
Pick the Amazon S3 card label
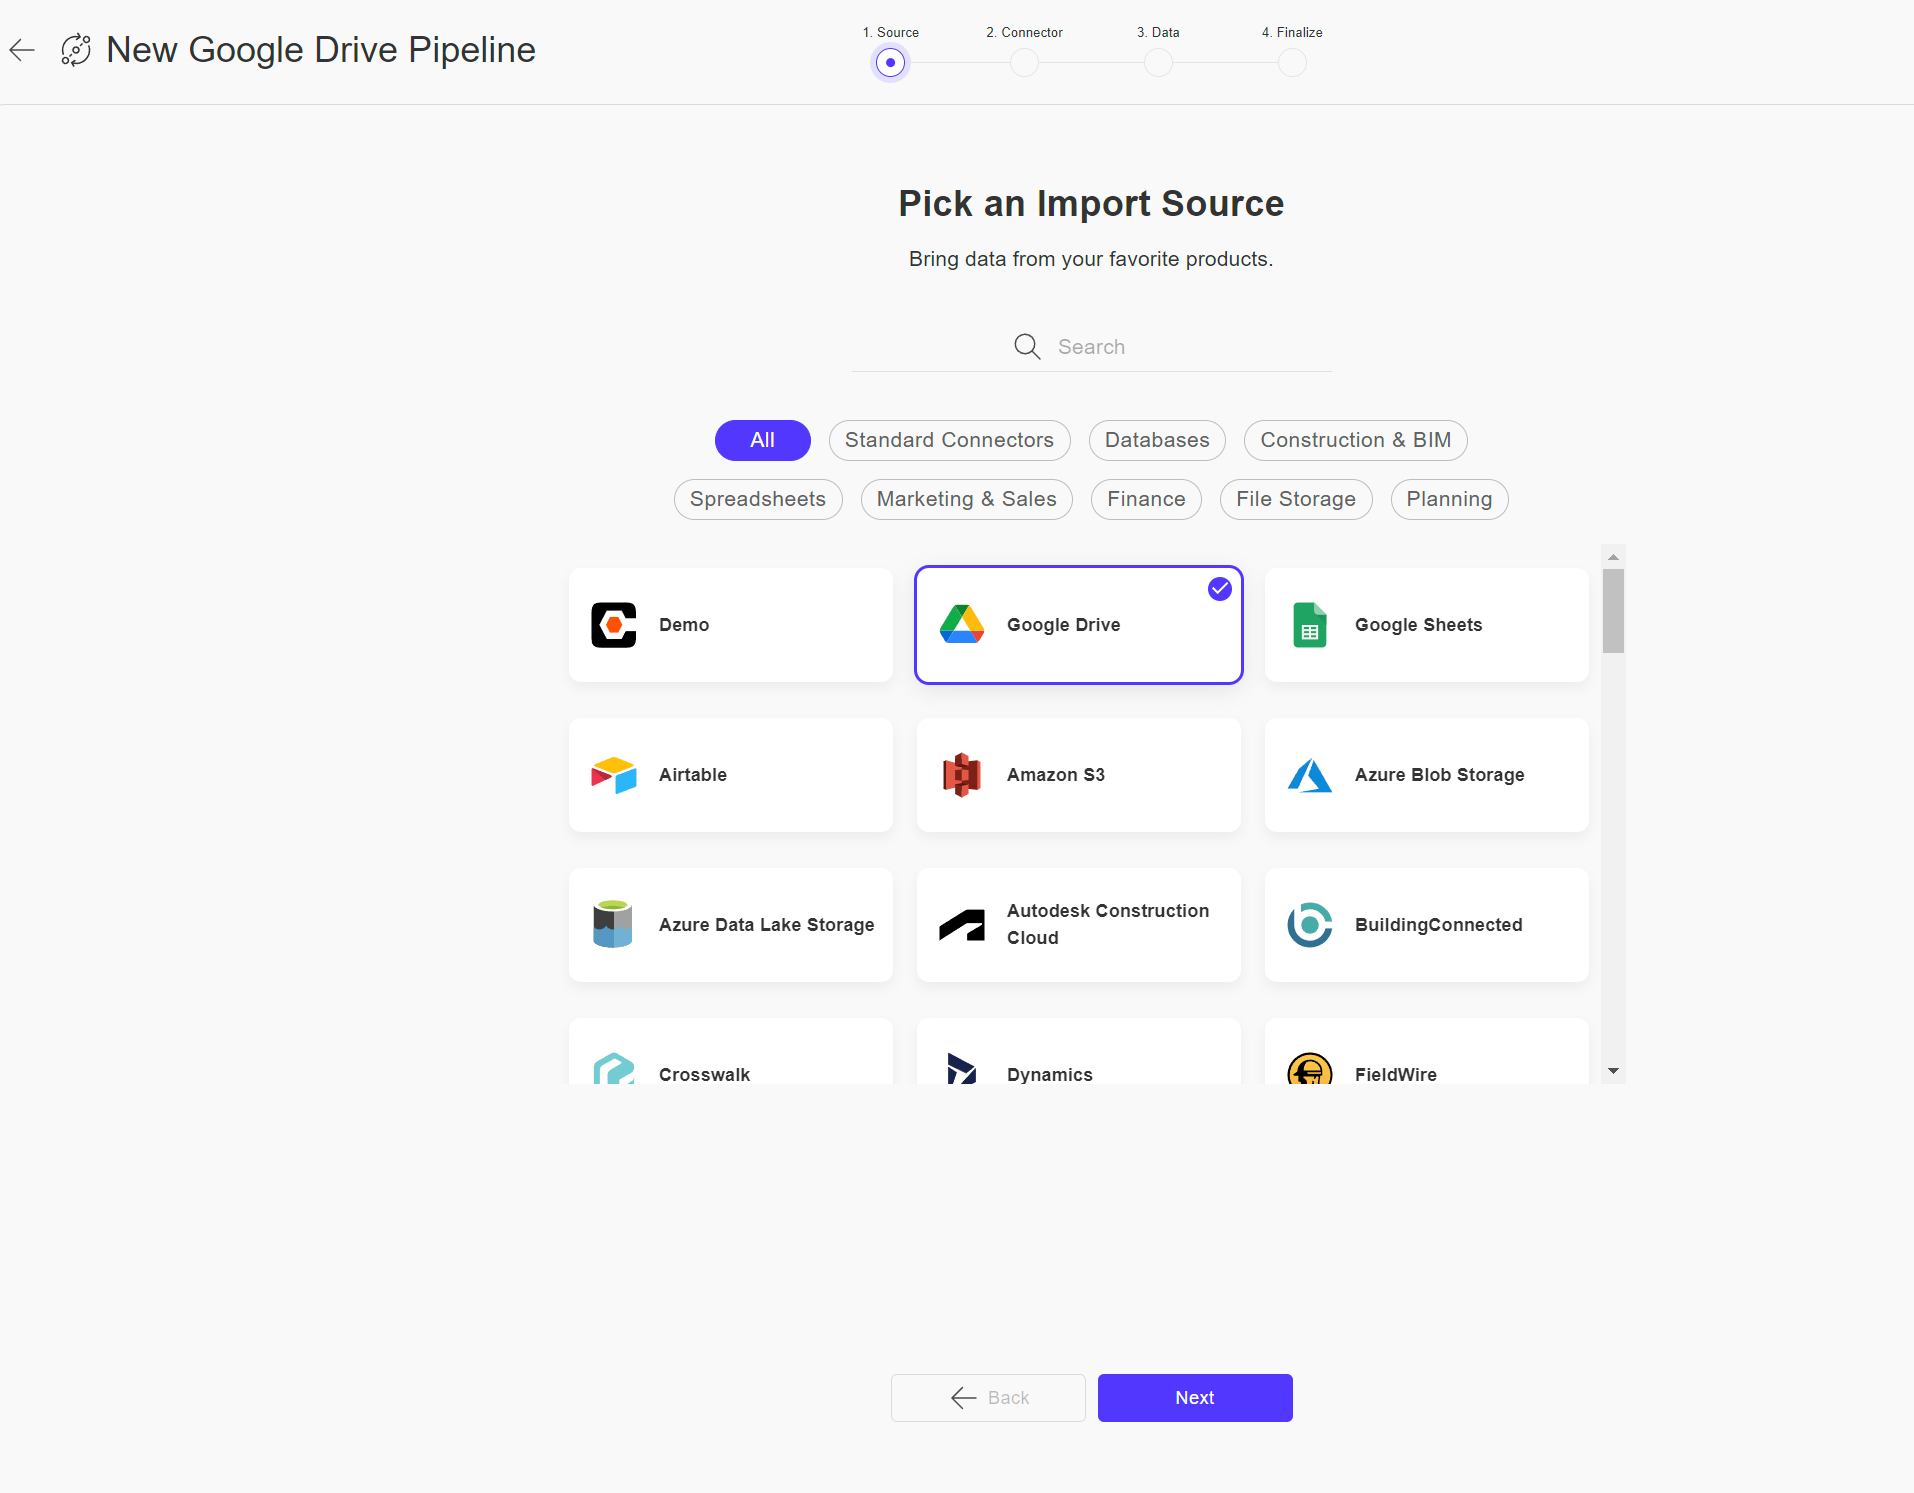(1056, 775)
